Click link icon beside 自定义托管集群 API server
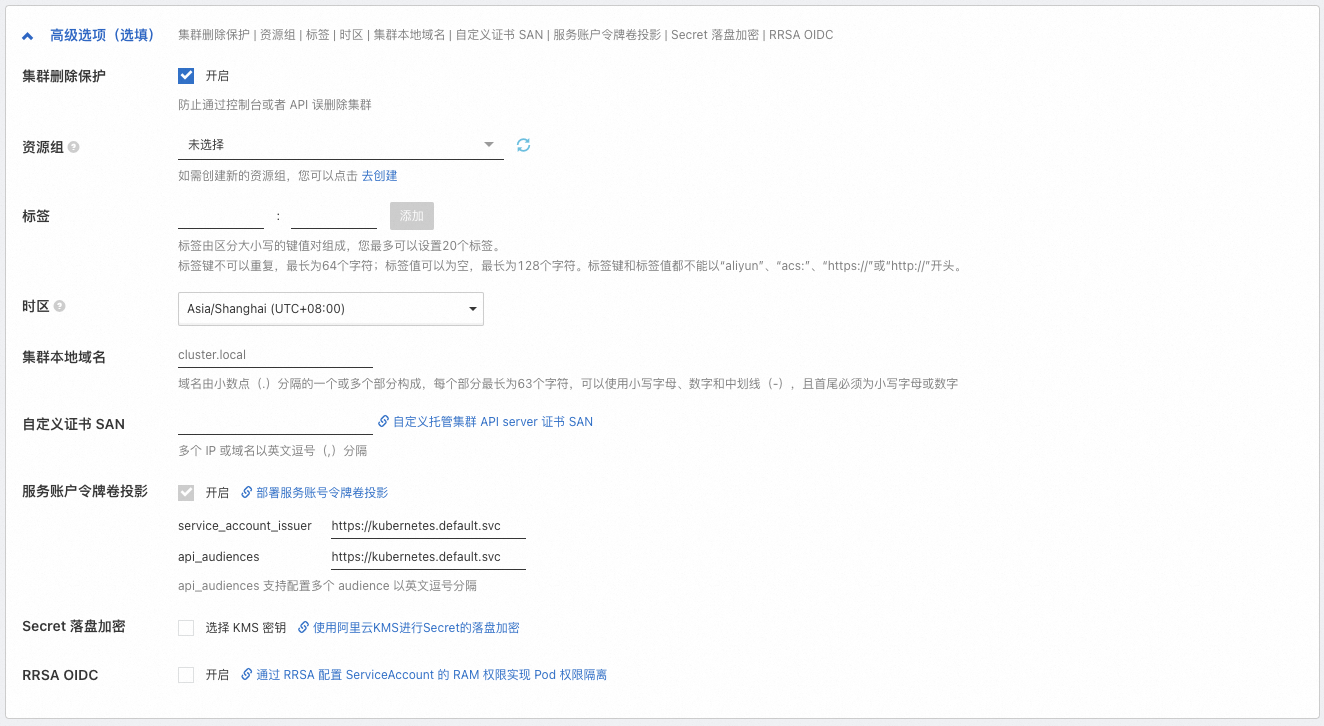 click(383, 422)
